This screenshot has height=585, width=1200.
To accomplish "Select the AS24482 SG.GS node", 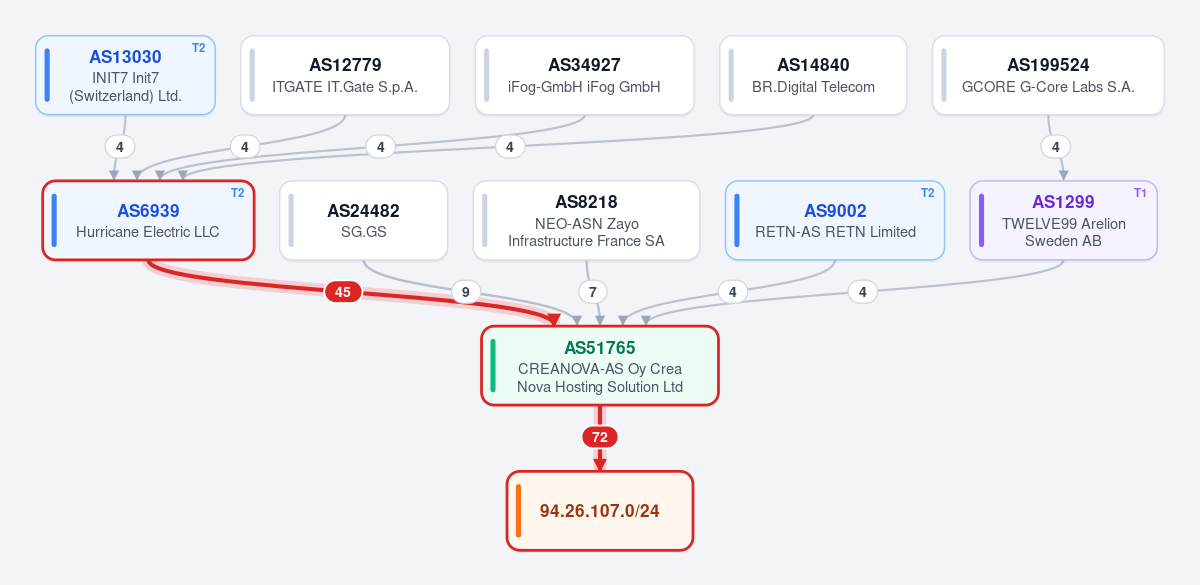I will point(363,220).
